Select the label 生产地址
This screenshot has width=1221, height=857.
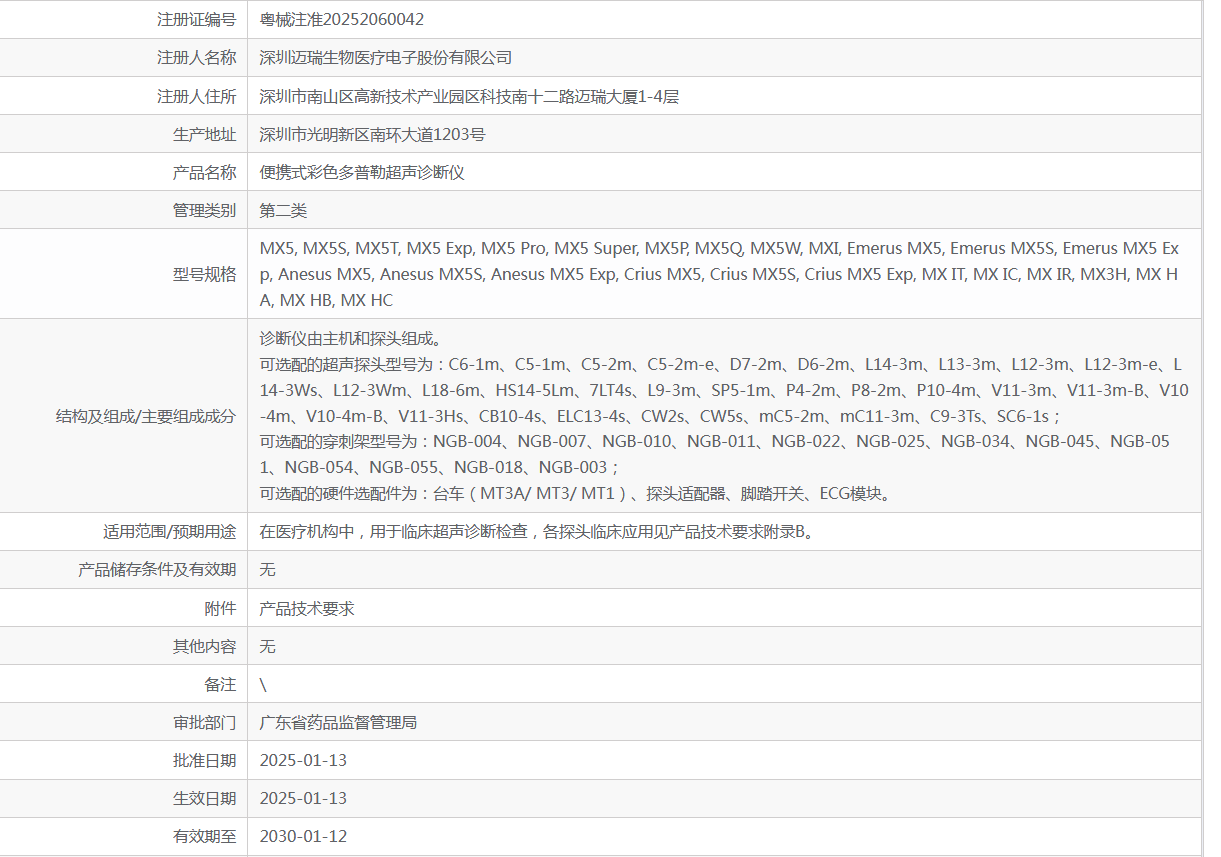[x=205, y=134]
